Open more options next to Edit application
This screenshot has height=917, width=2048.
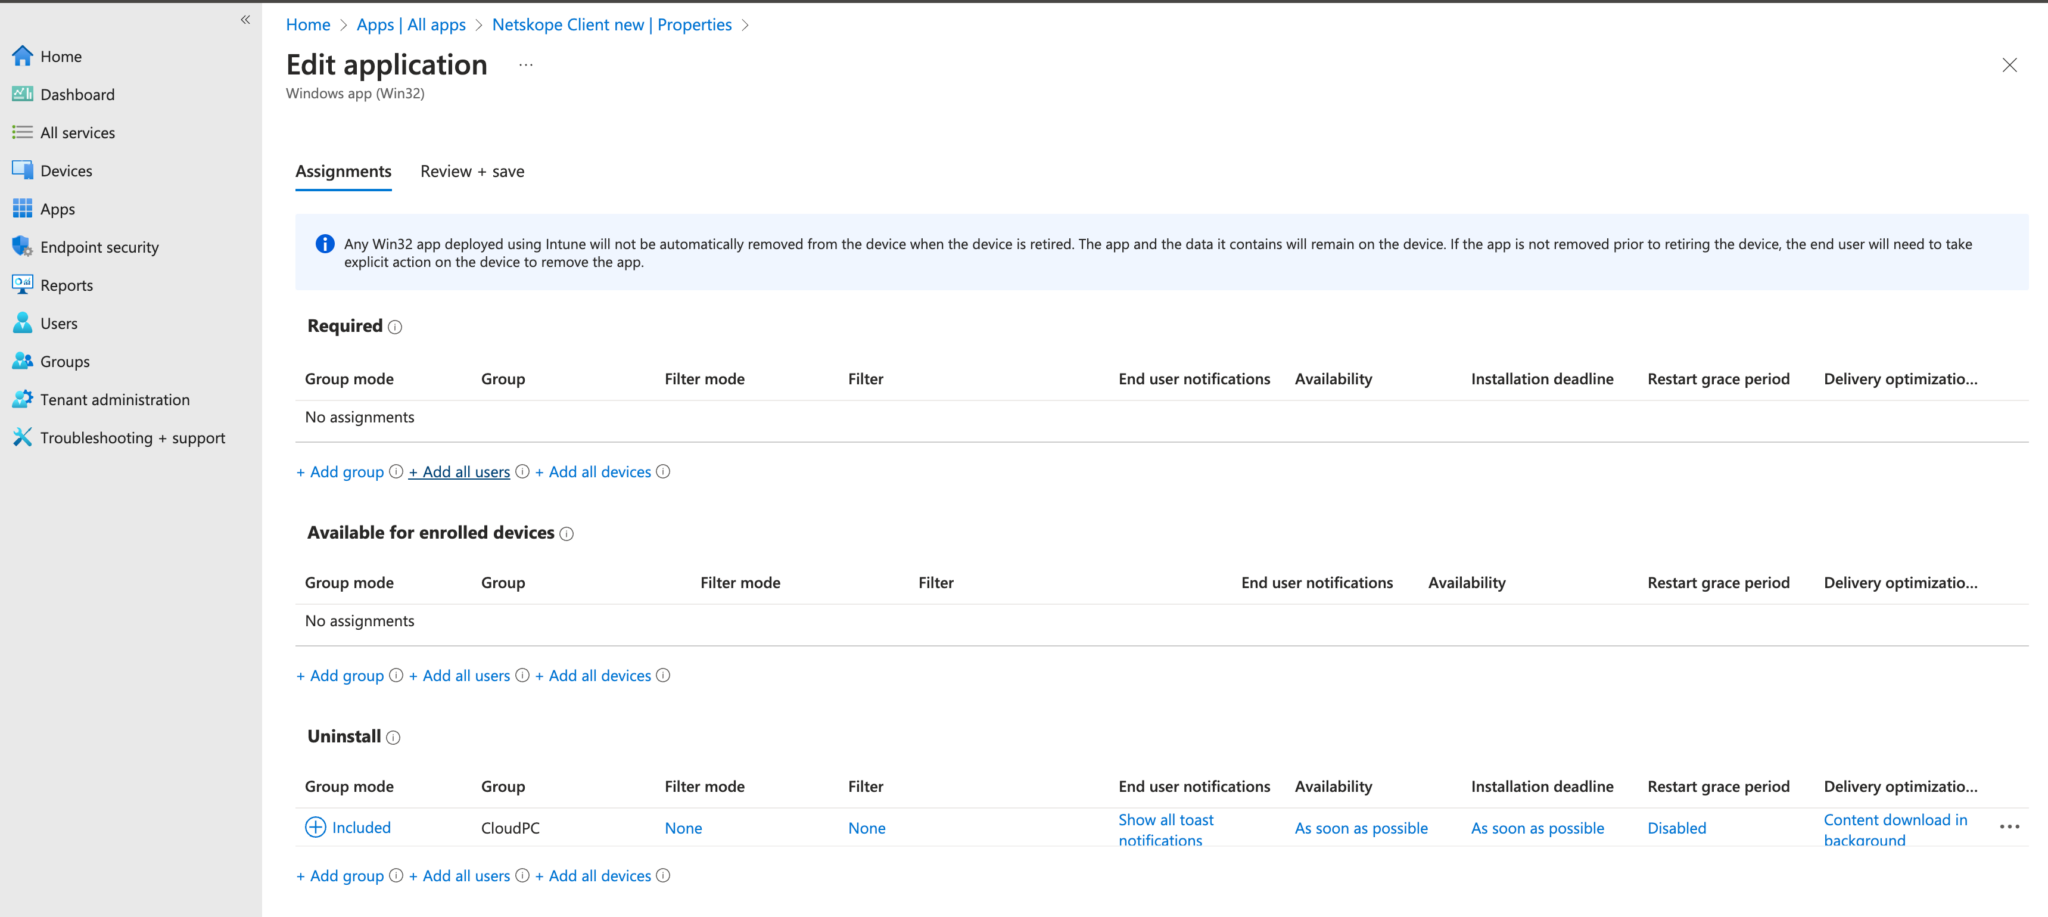pyautogui.click(x=526, y=64)
